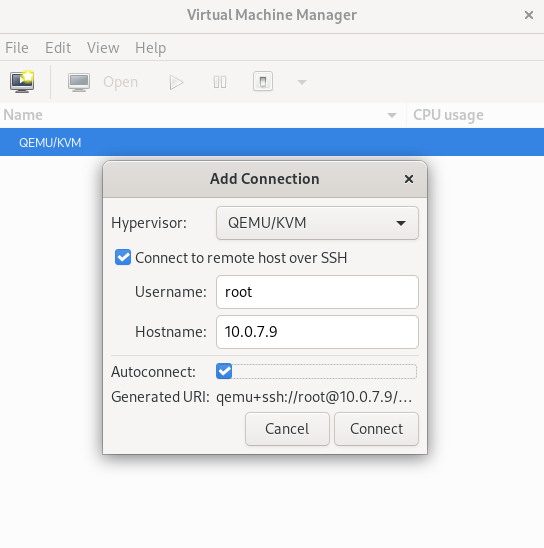Toggle the Autoconnect checkbox
This screenshot has height=548, width=544.
(224, 371)
